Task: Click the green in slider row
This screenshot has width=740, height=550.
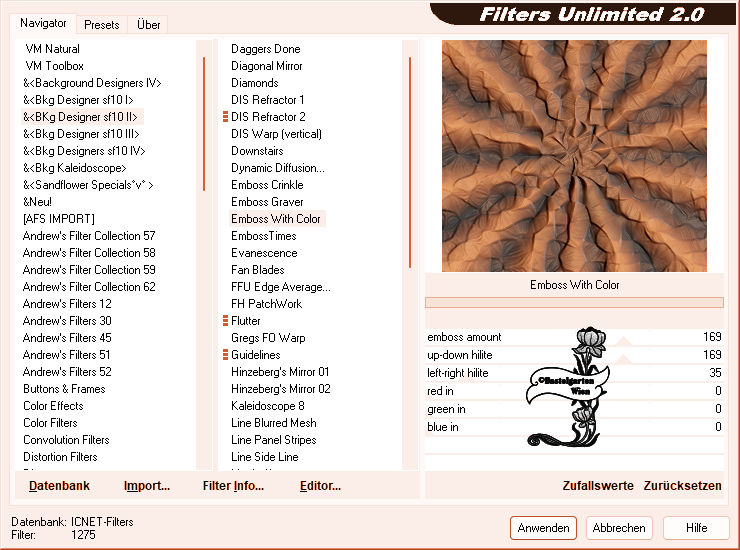Action: click(574, 409)
